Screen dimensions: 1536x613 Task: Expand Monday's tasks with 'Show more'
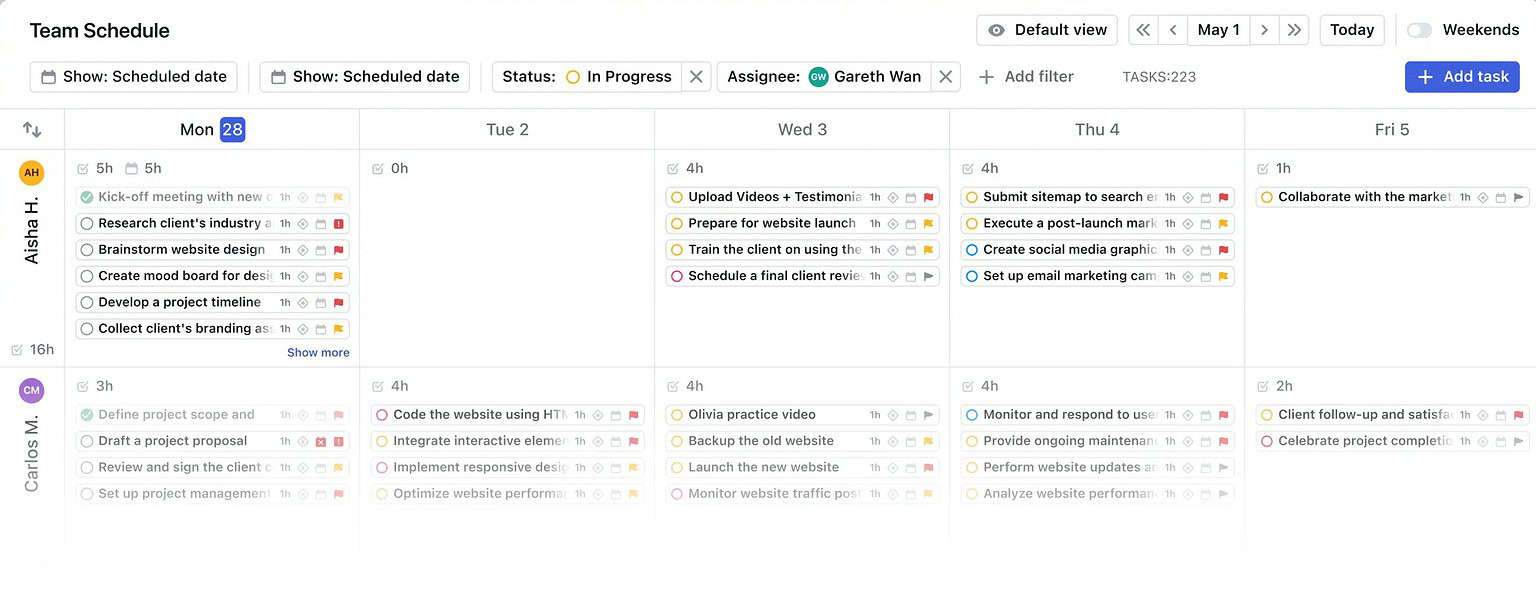point(318,352)
